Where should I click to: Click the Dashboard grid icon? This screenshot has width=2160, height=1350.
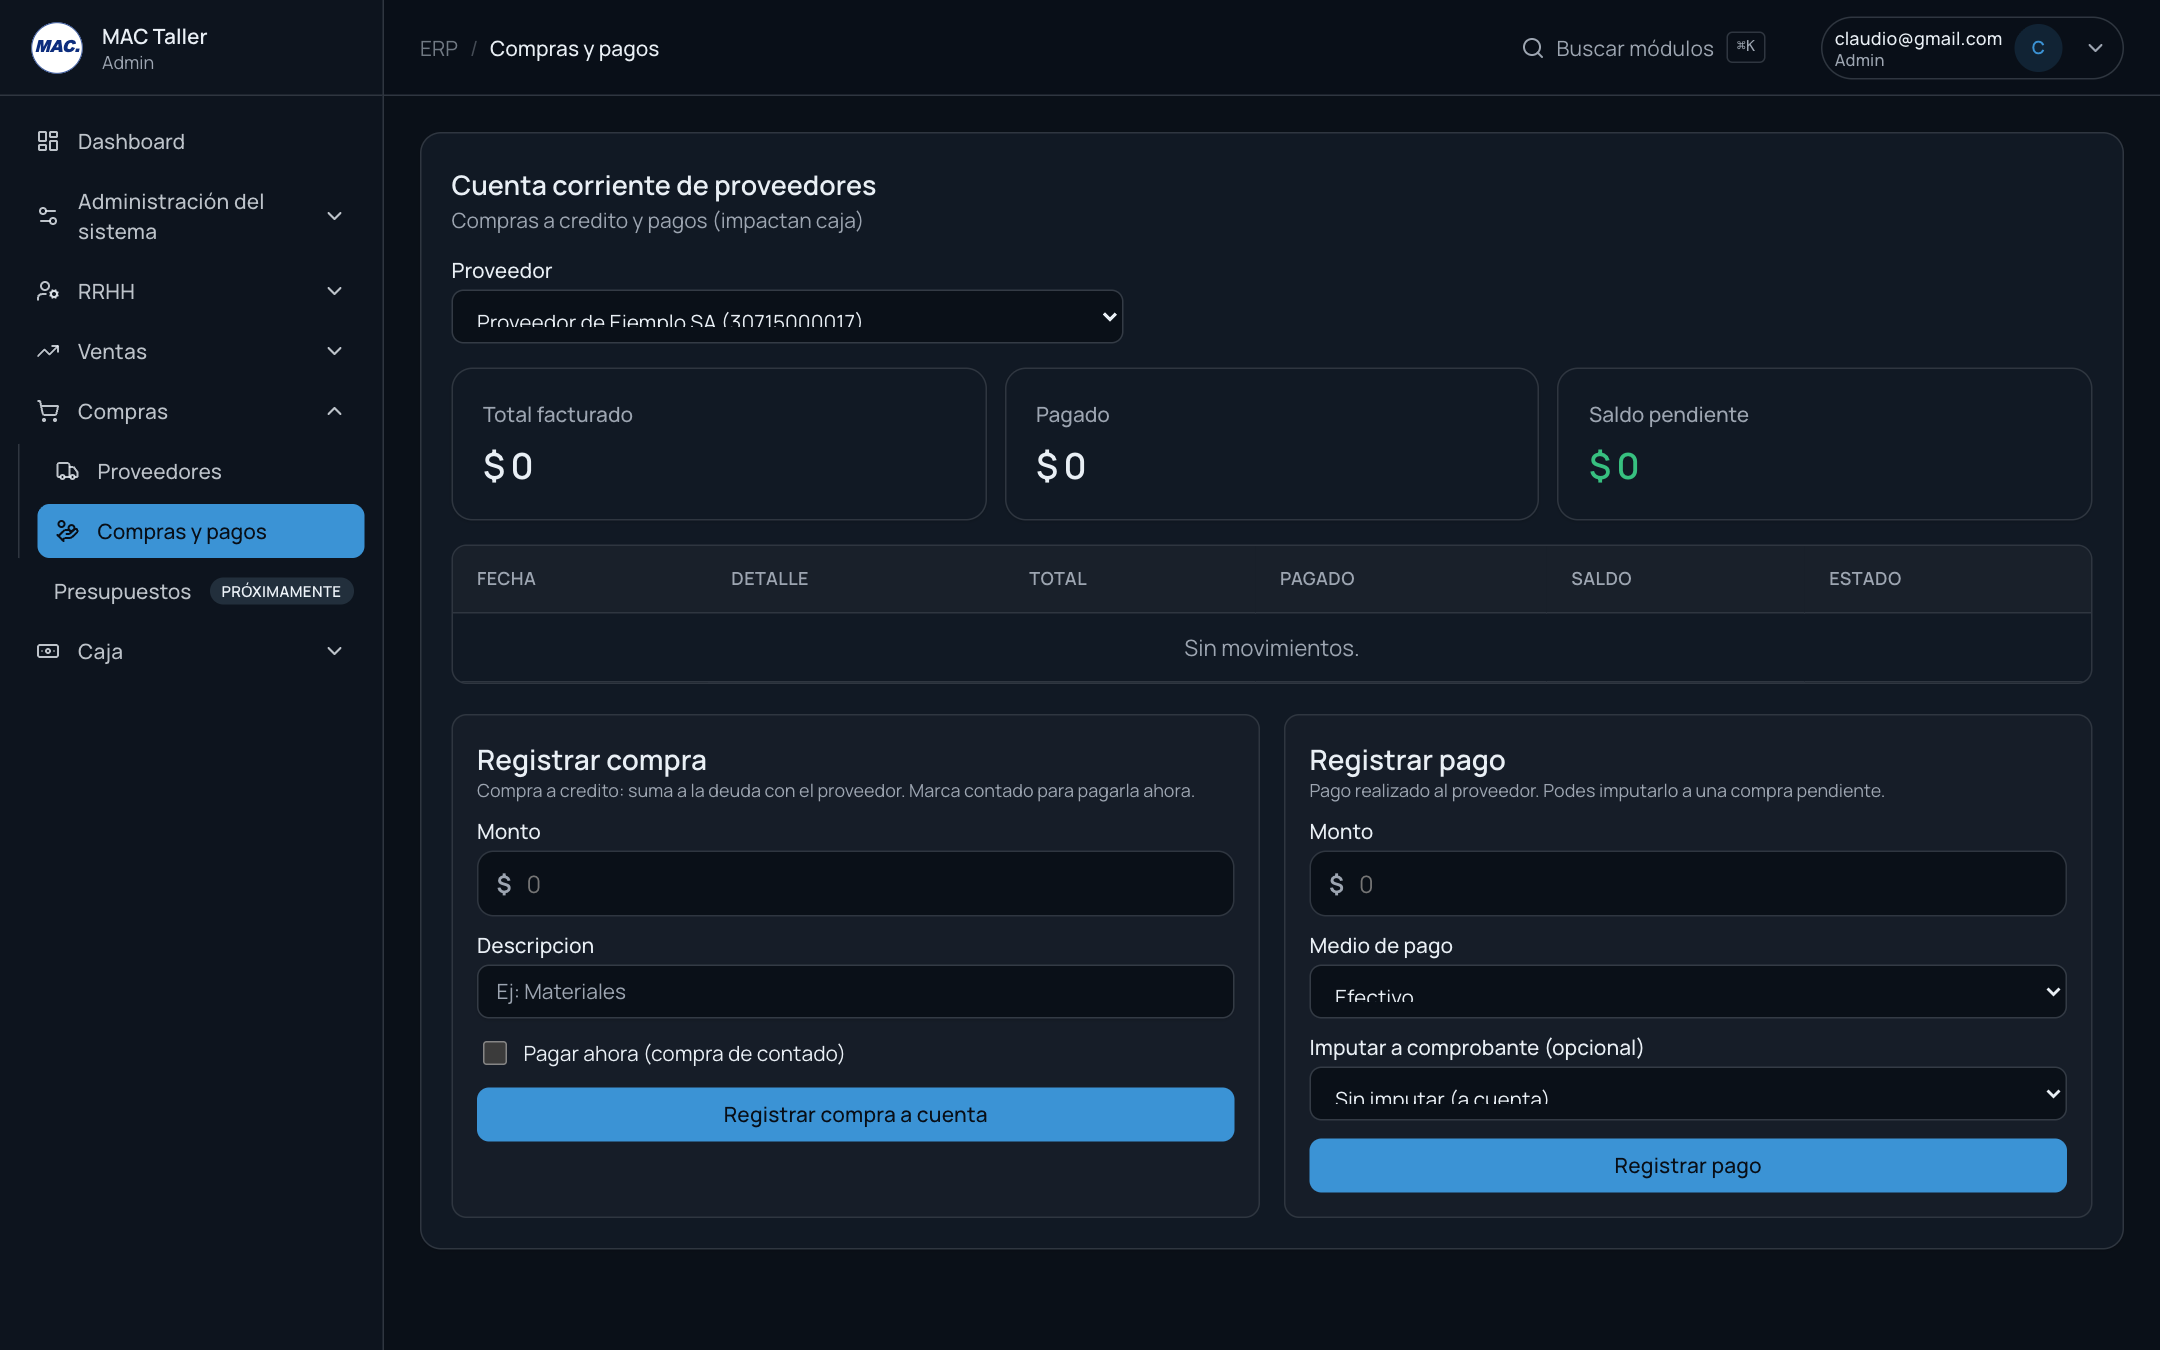click(48, 141)
